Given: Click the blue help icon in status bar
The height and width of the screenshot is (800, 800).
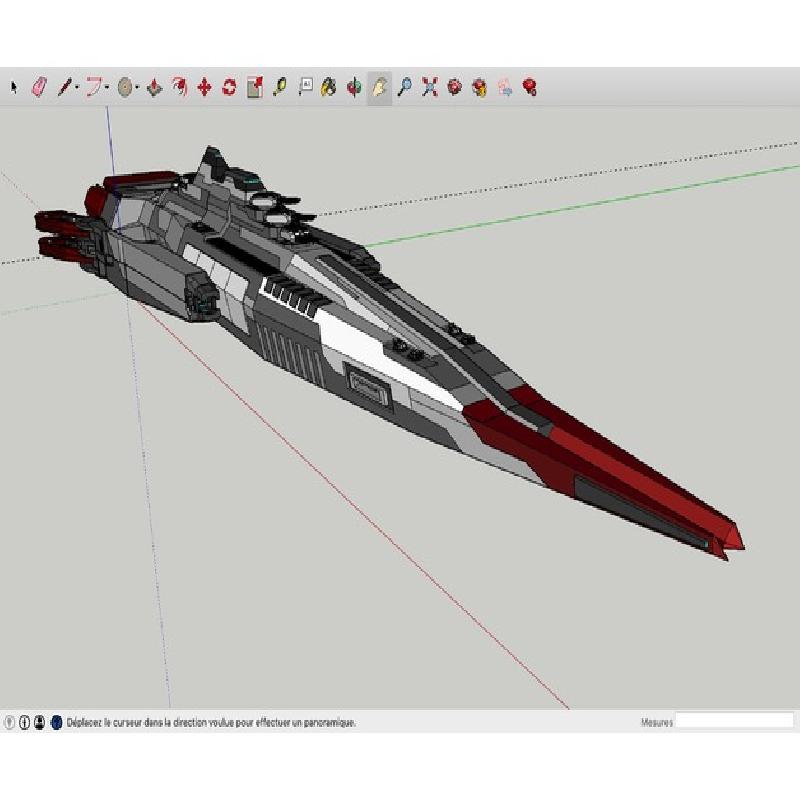Looking at the screenshot, I should click(56, 721).
